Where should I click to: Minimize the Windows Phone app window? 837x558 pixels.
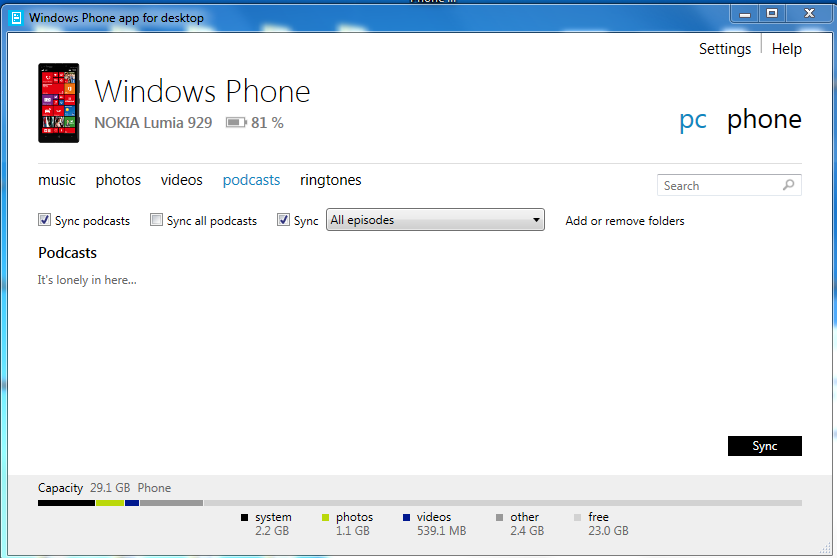click(745, 14)
